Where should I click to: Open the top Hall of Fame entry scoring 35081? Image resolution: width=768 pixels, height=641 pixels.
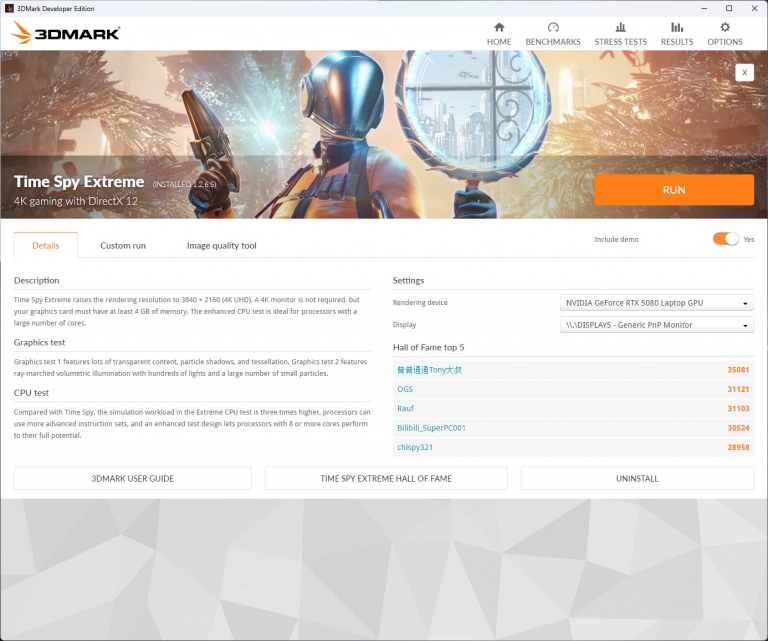[429, 370]
